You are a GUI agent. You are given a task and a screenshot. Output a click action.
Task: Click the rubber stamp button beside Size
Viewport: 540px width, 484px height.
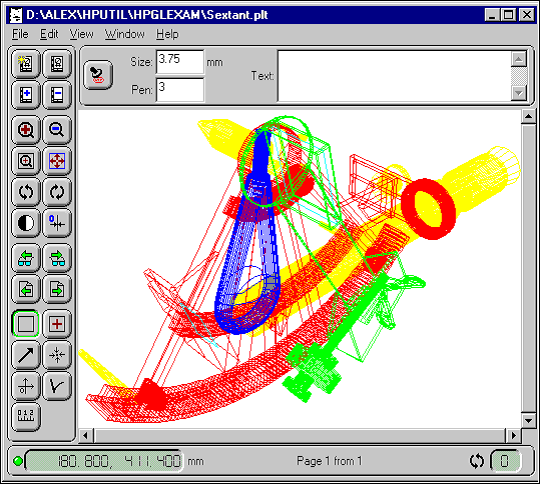tap(98, 75)
